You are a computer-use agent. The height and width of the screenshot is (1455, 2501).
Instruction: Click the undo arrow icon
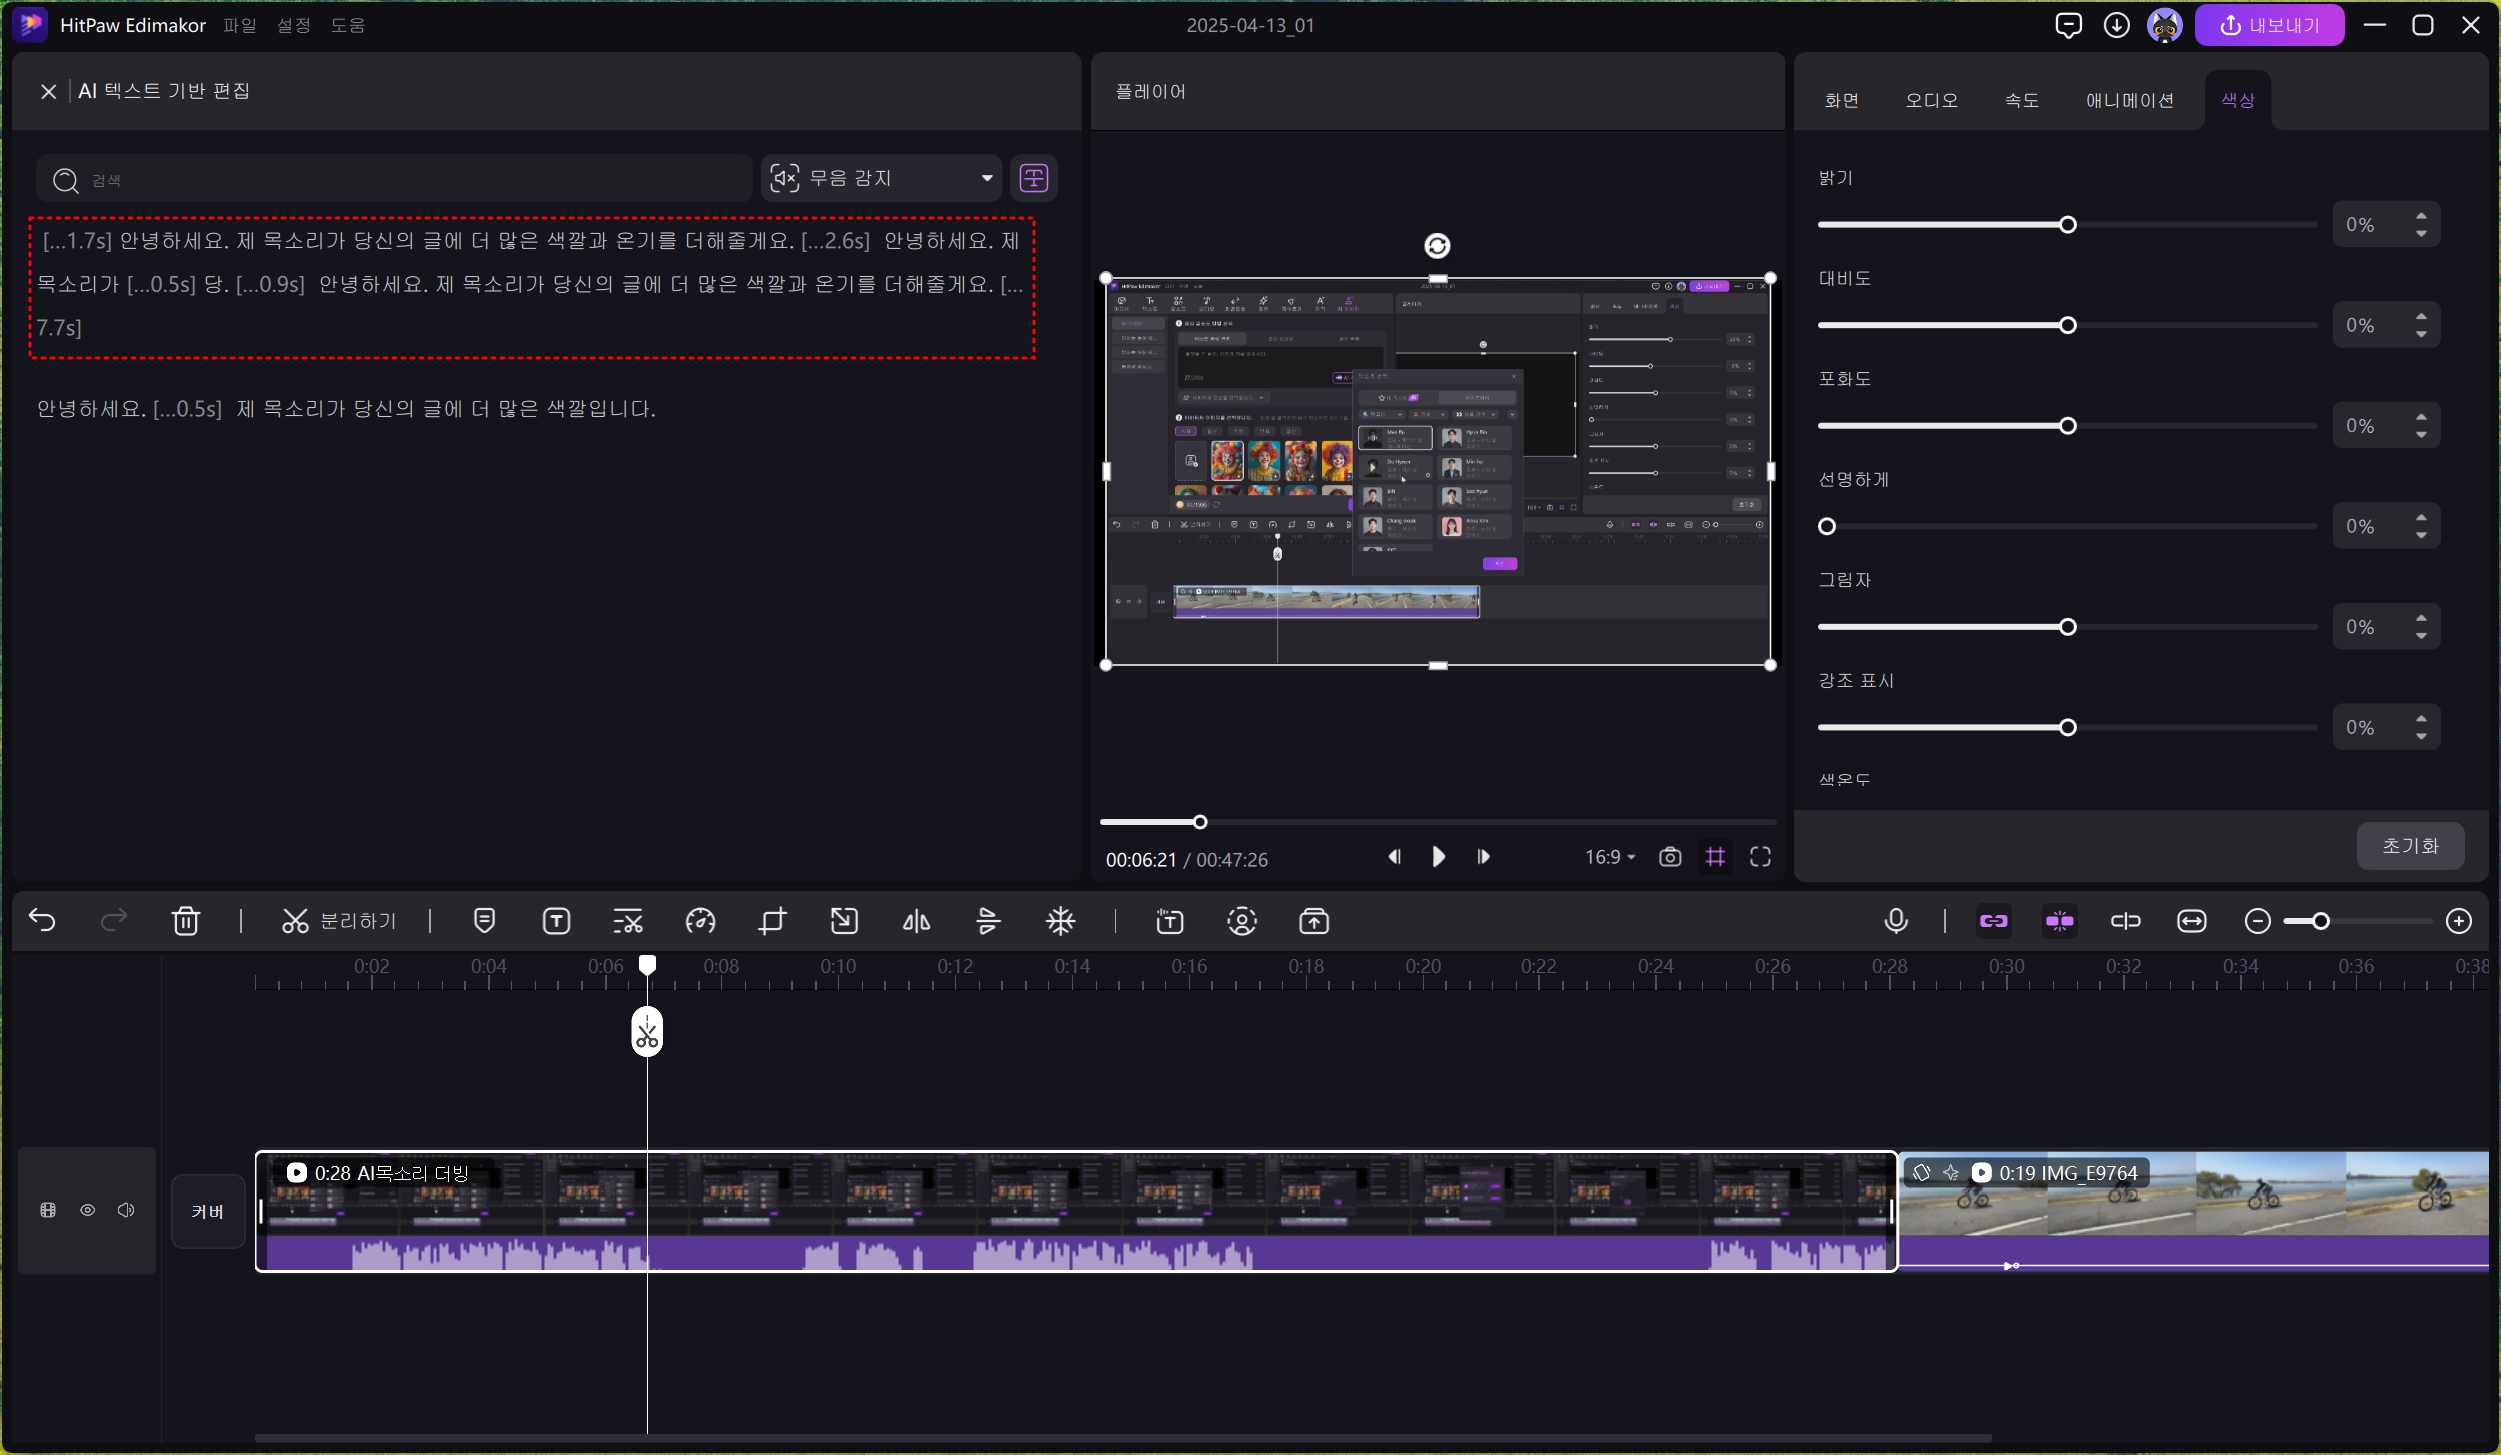43,921
